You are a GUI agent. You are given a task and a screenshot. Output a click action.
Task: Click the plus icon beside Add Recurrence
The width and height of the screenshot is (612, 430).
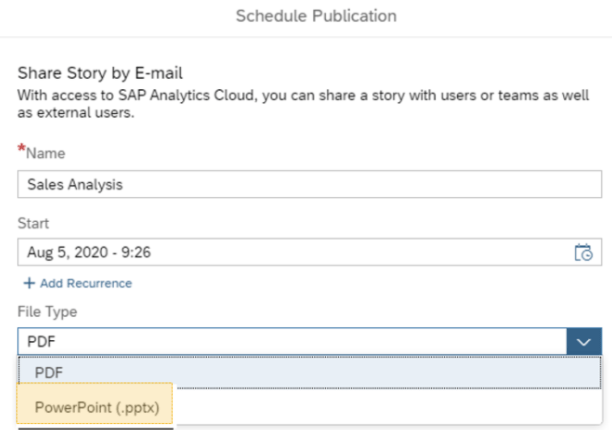(29, 283)
